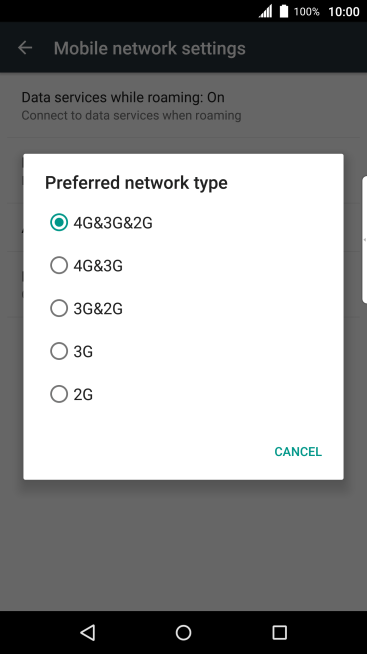
Task: Tap the 100% battery percentage indicator
Action: pos(307,12)
